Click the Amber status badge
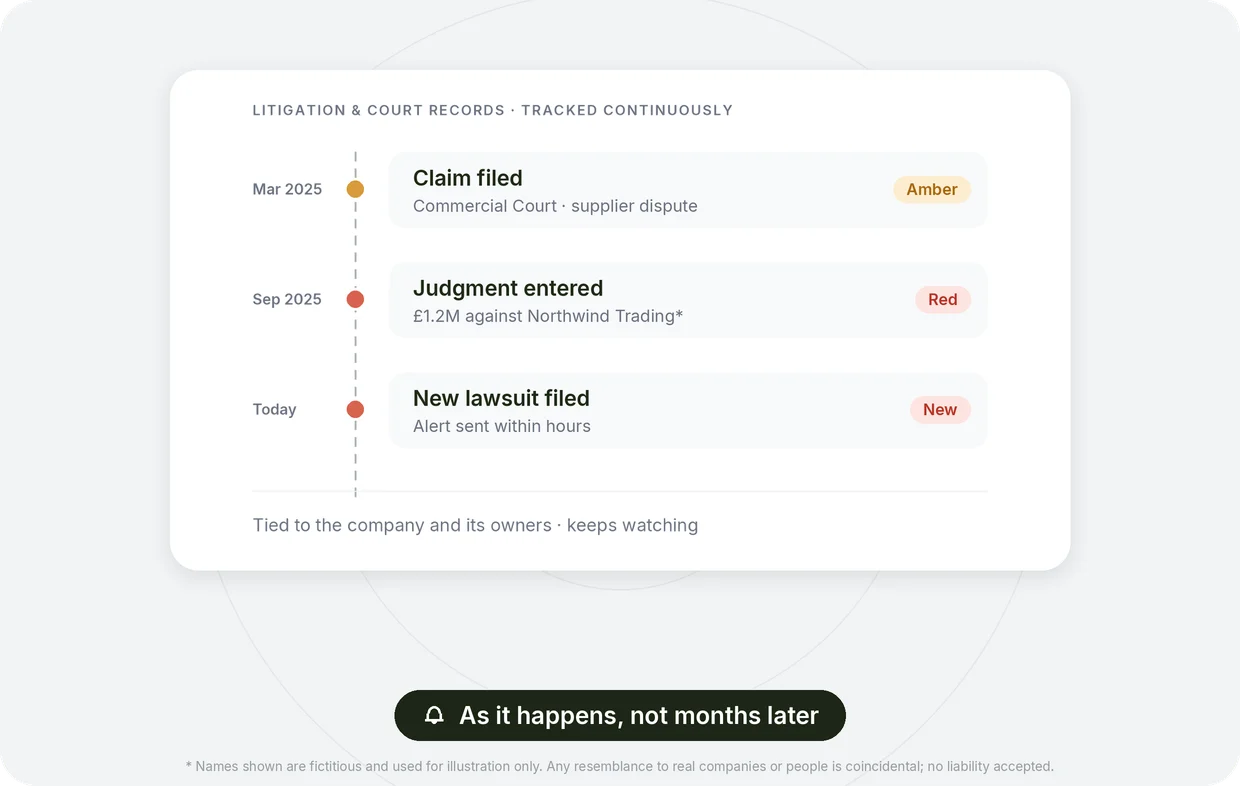The image size is (1240, 786). (x=932, y=189)
